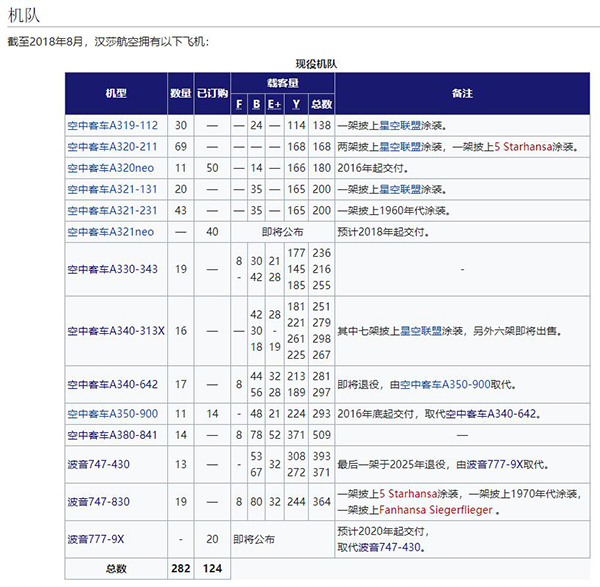Open the Fanhansa Siegerflieger link
The image size is (600, 587).
click(436, 510)
